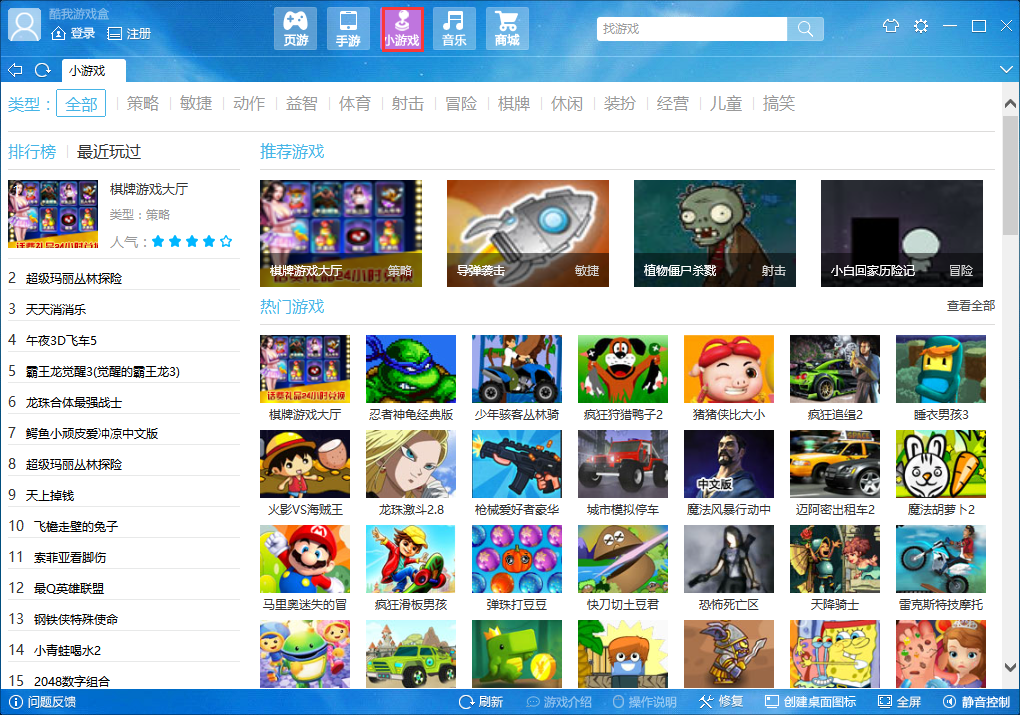Open the skin shirt icon in title bar
Image resolution: width=1020 pixels, height=715 pixels.
[x=891, y=26]
